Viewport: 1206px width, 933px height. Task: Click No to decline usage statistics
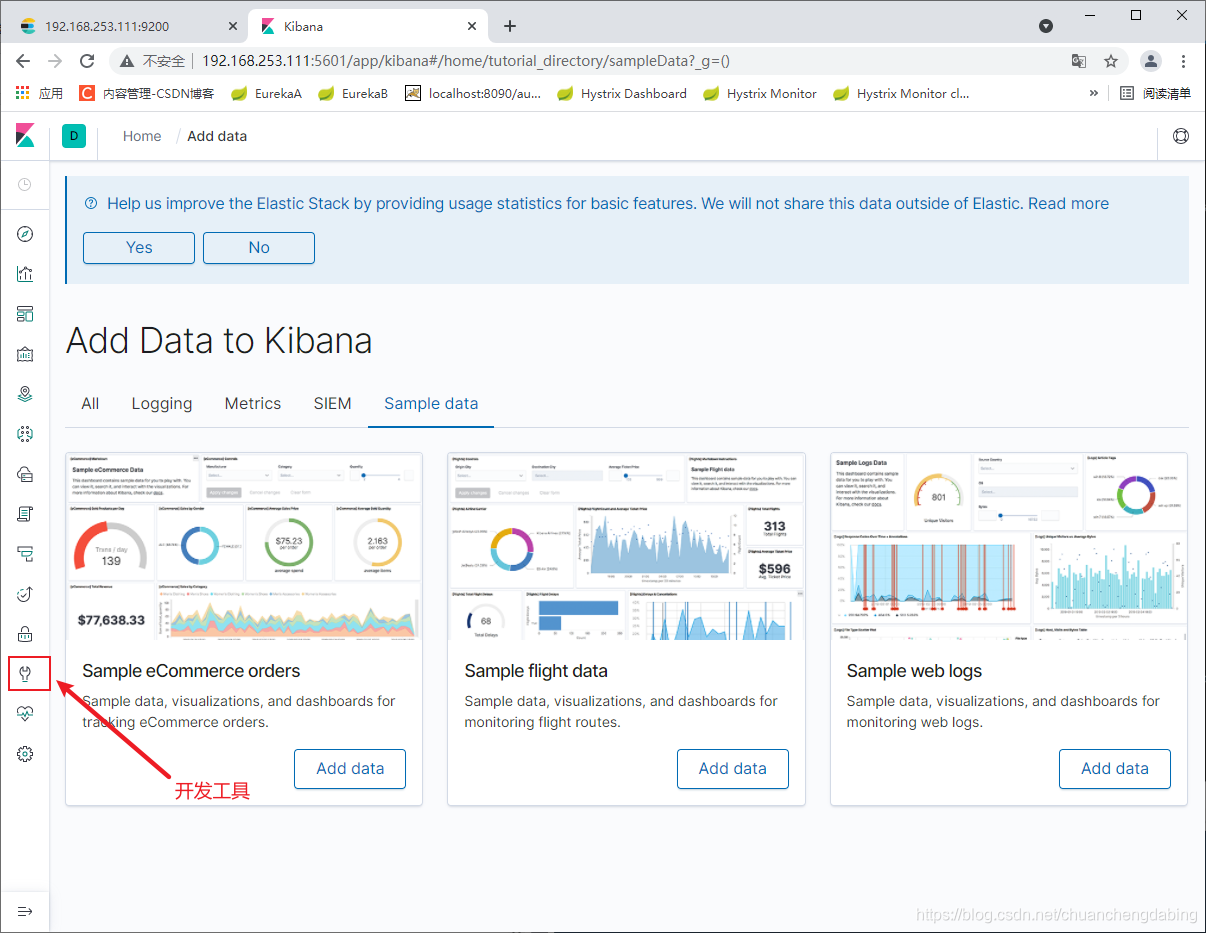coord(259,248)
